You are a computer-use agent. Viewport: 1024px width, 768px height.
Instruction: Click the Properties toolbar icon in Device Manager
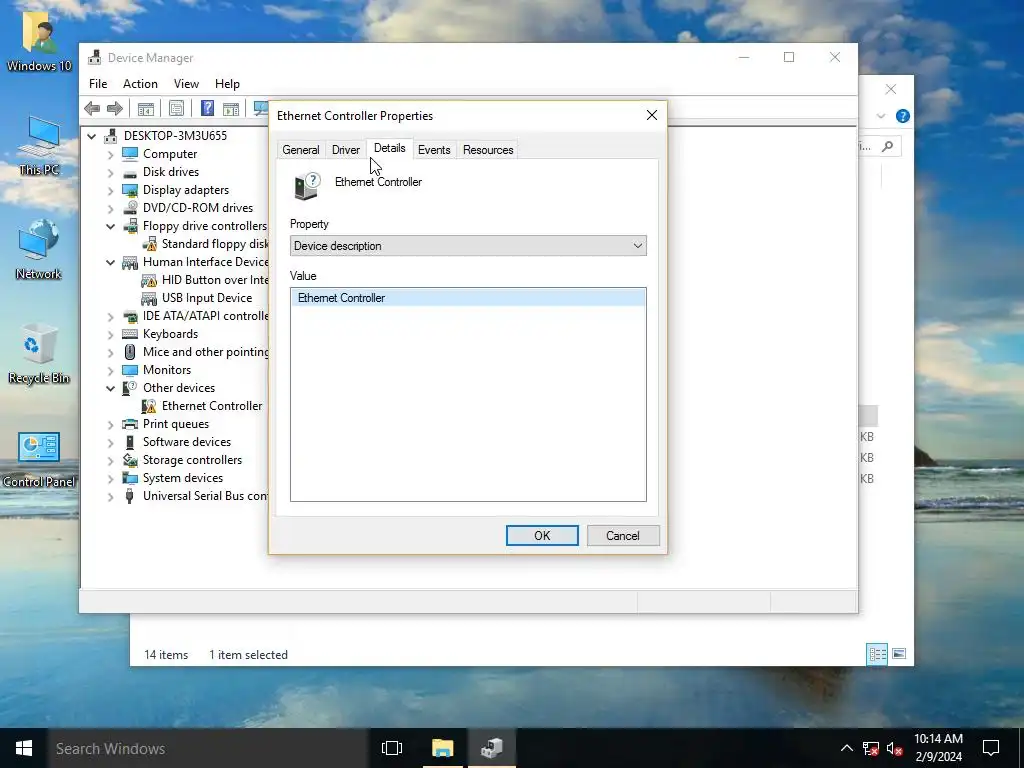pos(176,108)
